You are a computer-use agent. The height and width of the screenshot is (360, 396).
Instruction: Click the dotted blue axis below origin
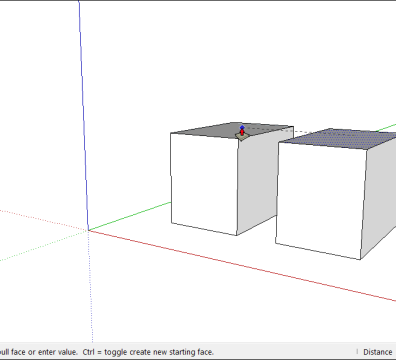point(91,286)
